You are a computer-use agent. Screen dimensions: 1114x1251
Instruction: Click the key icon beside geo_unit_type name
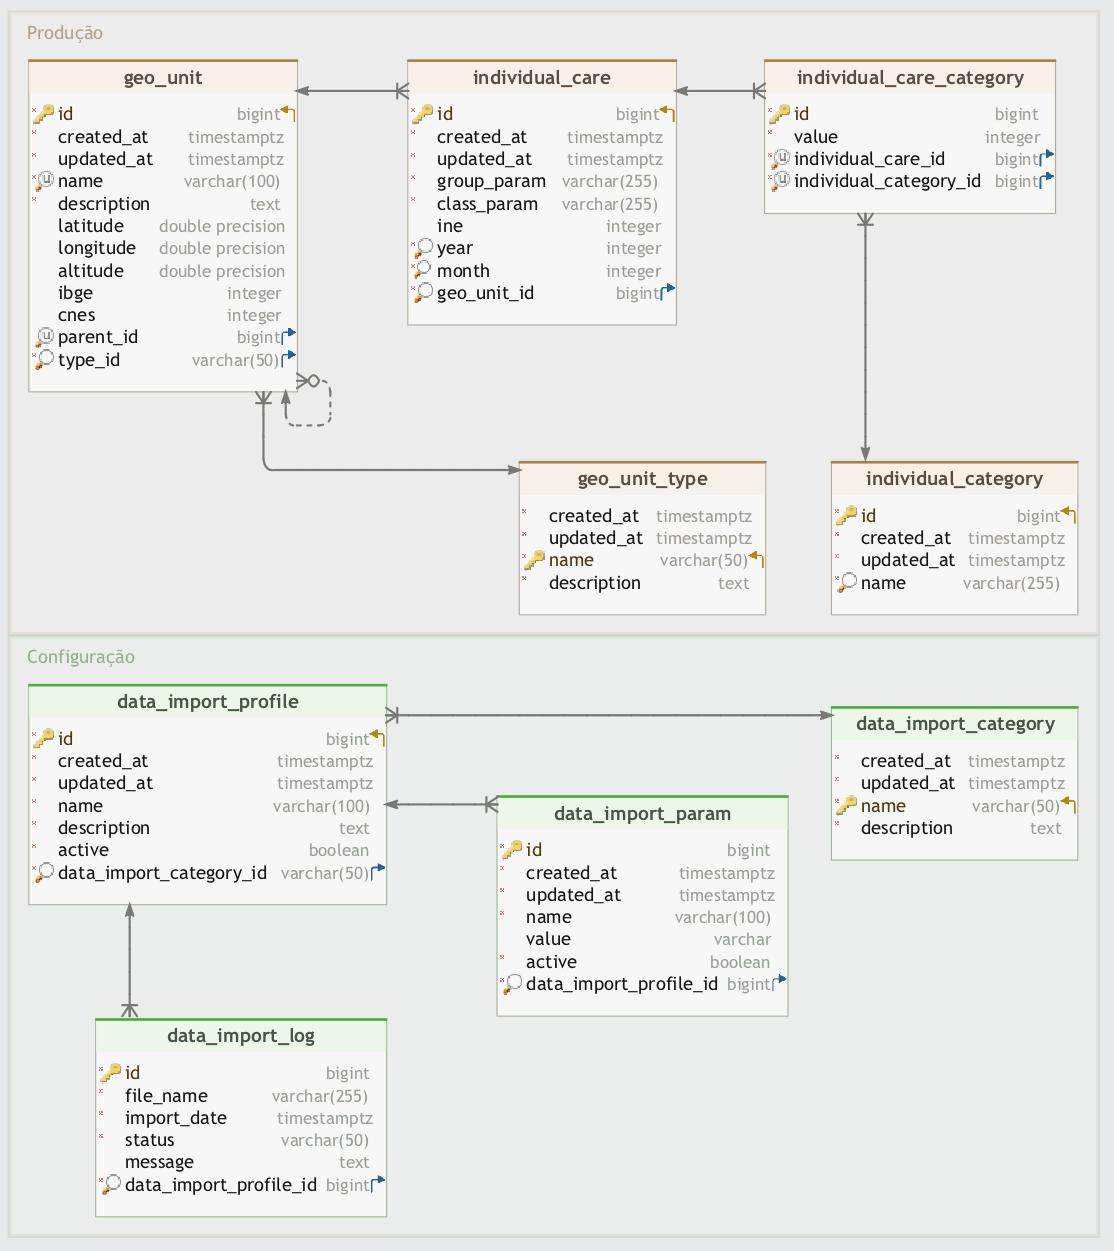coord(535,560)
